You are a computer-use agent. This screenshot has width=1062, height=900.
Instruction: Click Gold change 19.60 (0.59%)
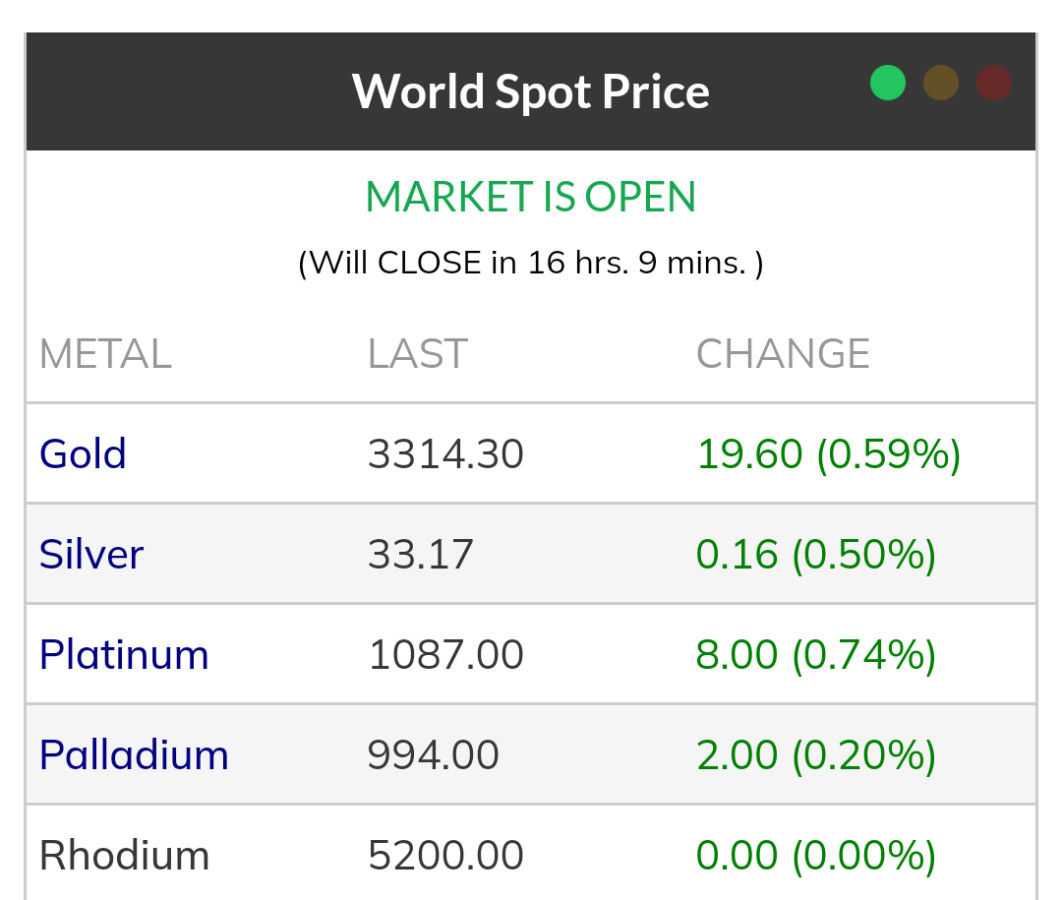pos(828,454)
